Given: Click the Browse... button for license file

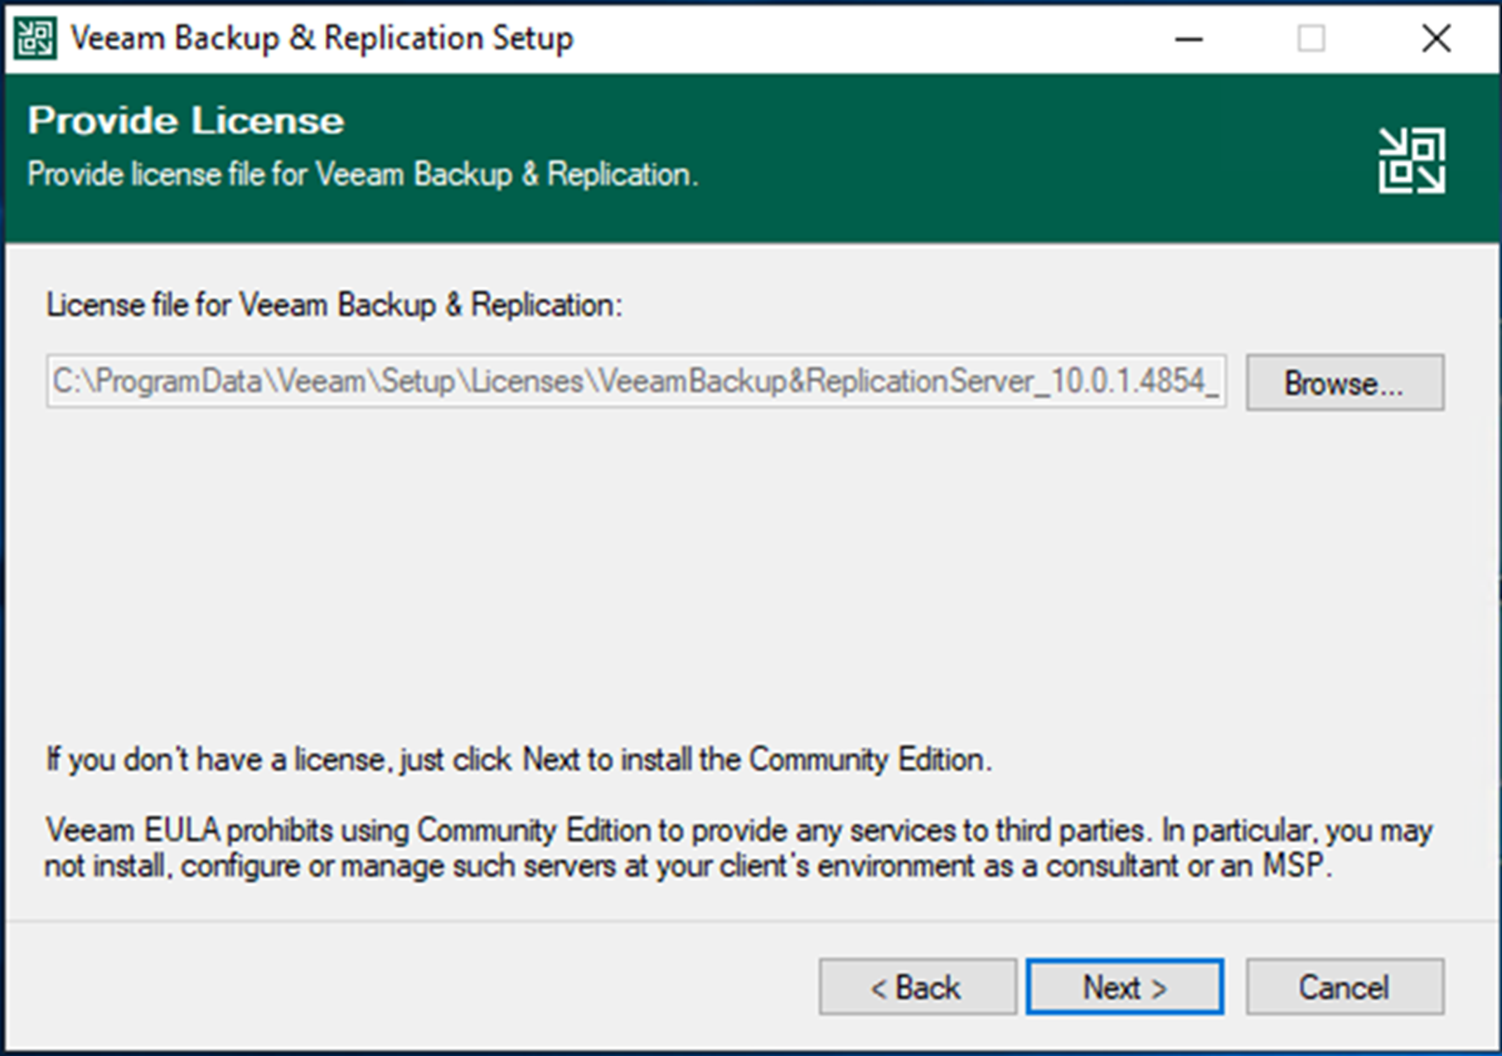Looking at the screenshot, I should (x=1344, y=382).
